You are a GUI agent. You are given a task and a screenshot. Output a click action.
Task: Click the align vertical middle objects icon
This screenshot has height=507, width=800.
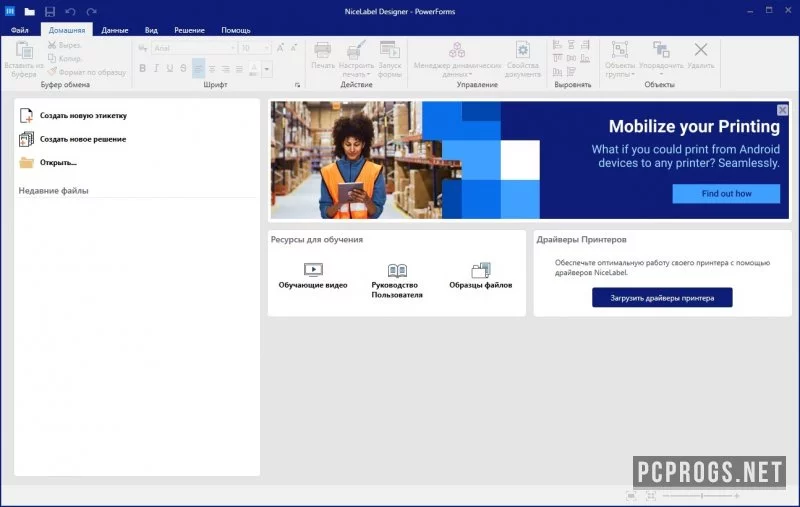click(x=571, y=58)
